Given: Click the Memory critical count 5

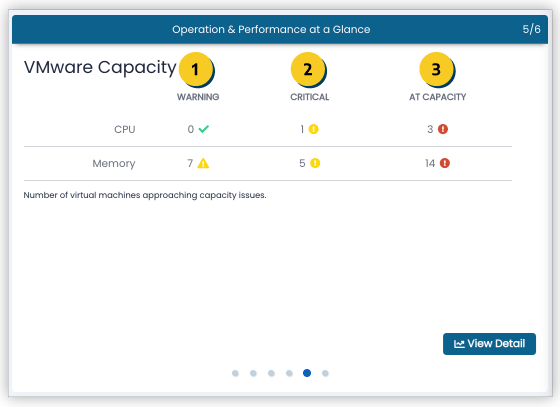Looking at the screenshot, I should (302, 164).
